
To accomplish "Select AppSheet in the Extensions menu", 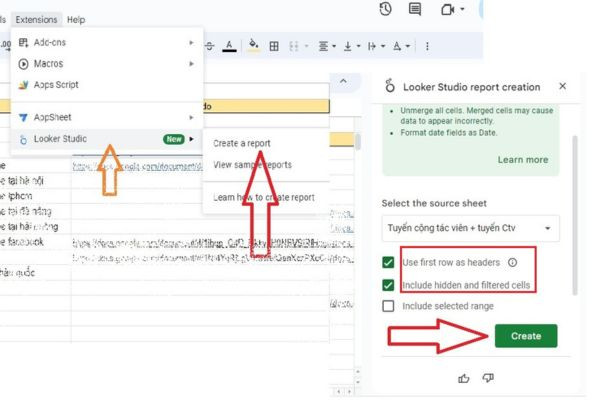I will (x=107, y=117).
